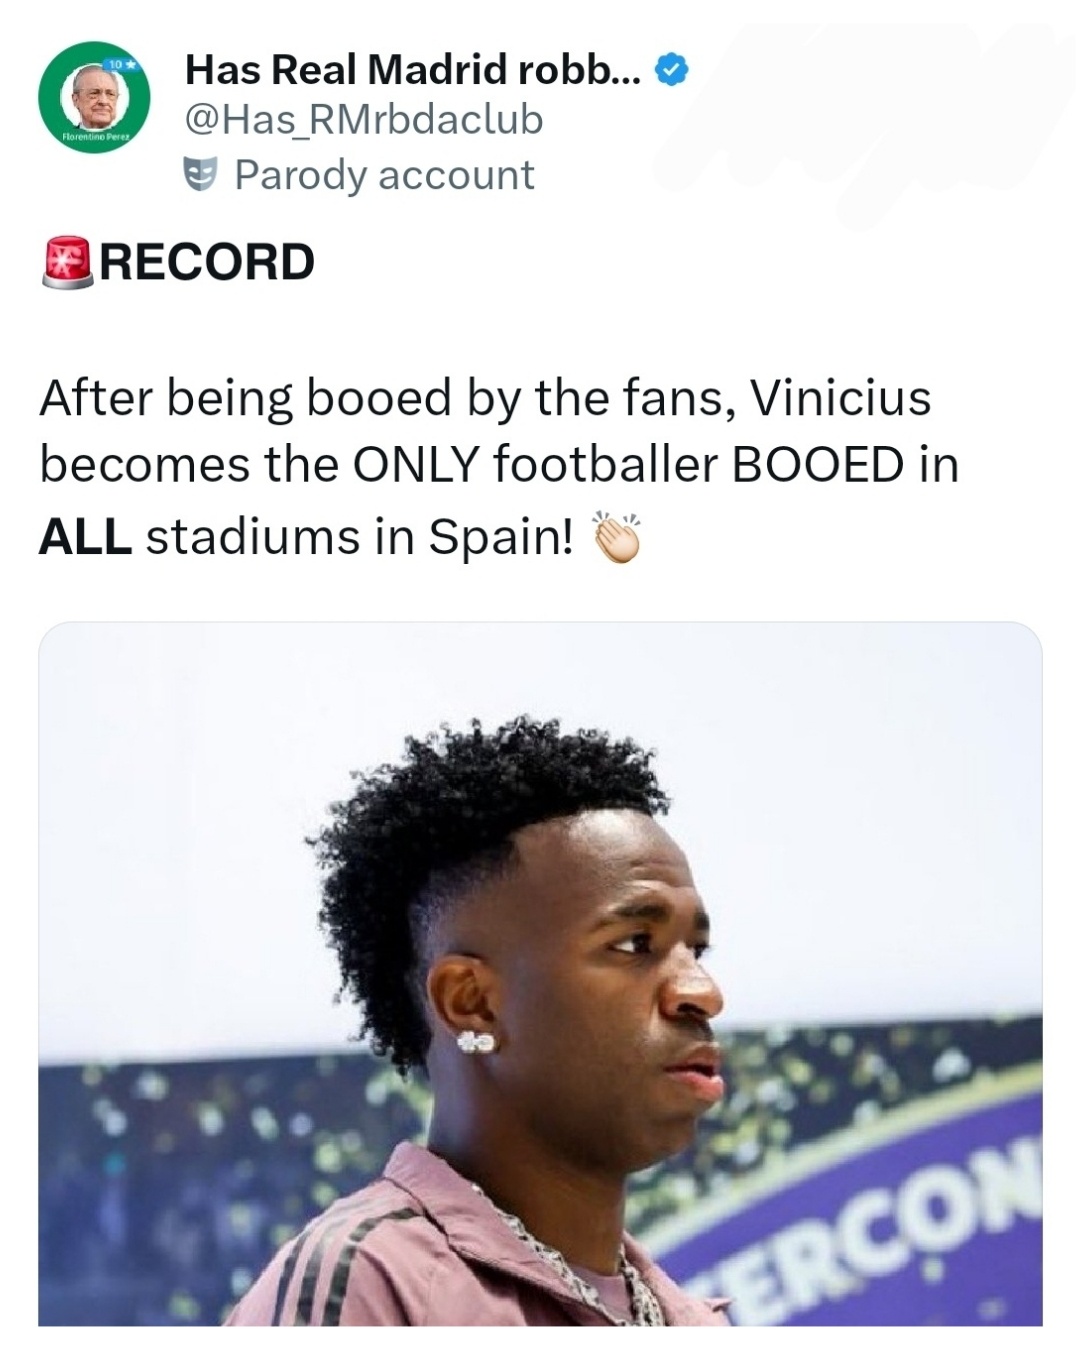
Task: Open the attached photo of the footballer
Action: click(x=540, y=973)
